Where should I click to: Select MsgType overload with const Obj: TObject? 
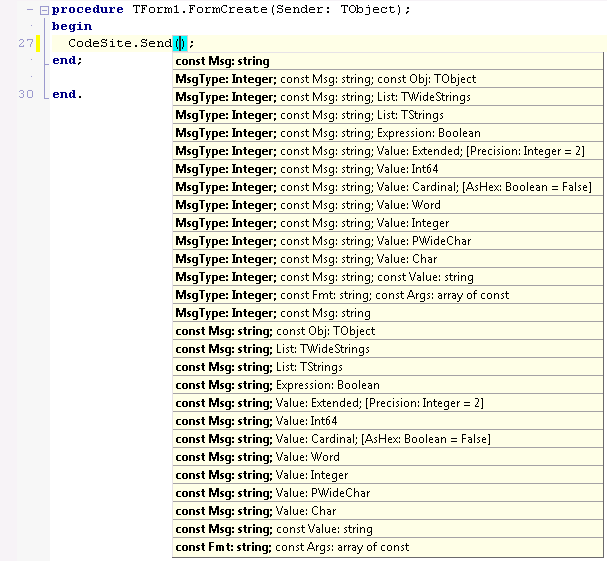point(388,79)
